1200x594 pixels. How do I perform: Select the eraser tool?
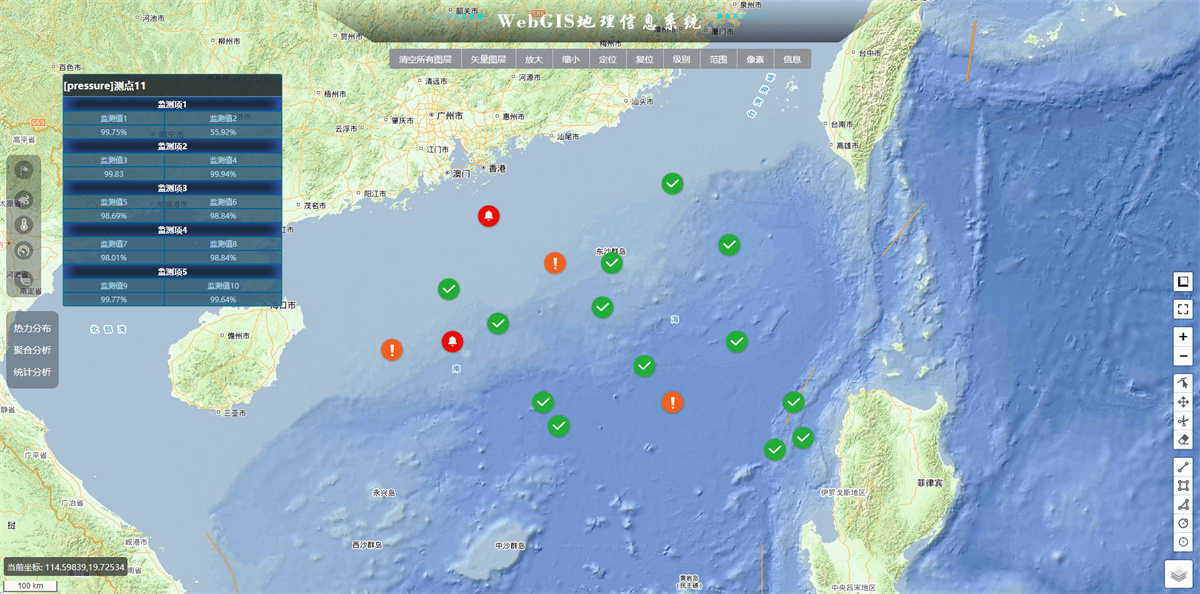click(x=1183, y=440)
